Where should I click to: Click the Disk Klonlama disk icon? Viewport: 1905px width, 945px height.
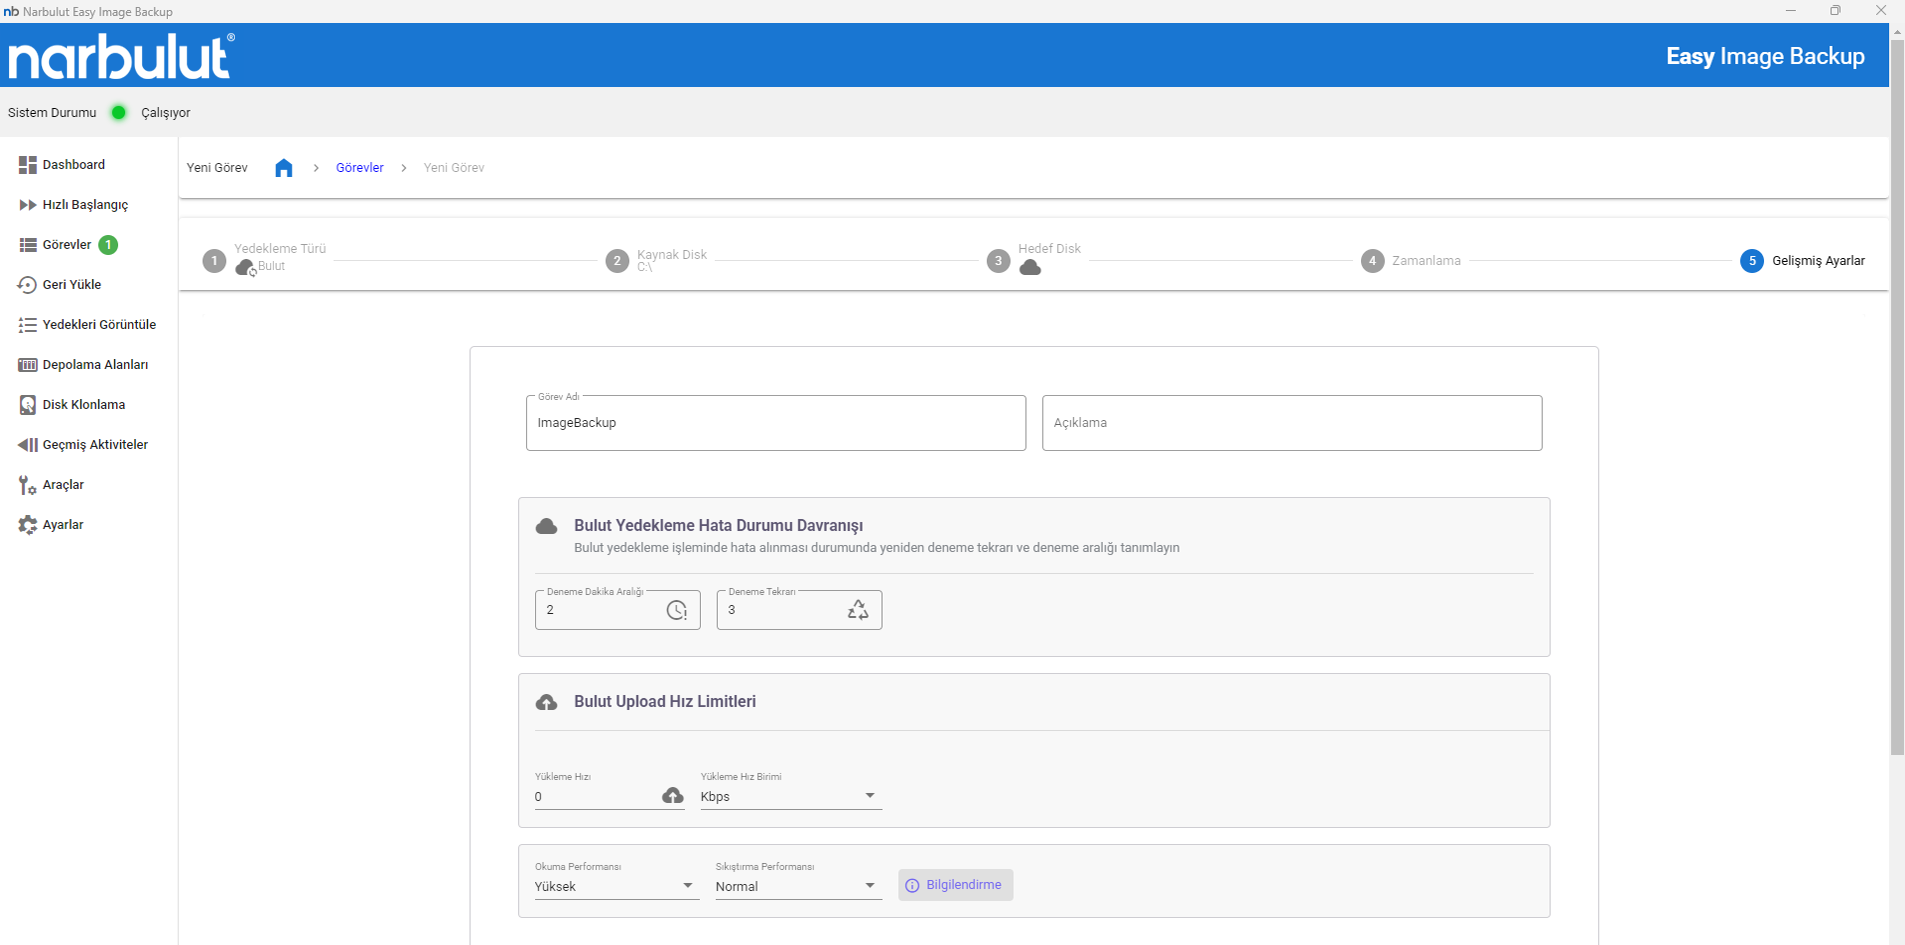pos(27,405)
